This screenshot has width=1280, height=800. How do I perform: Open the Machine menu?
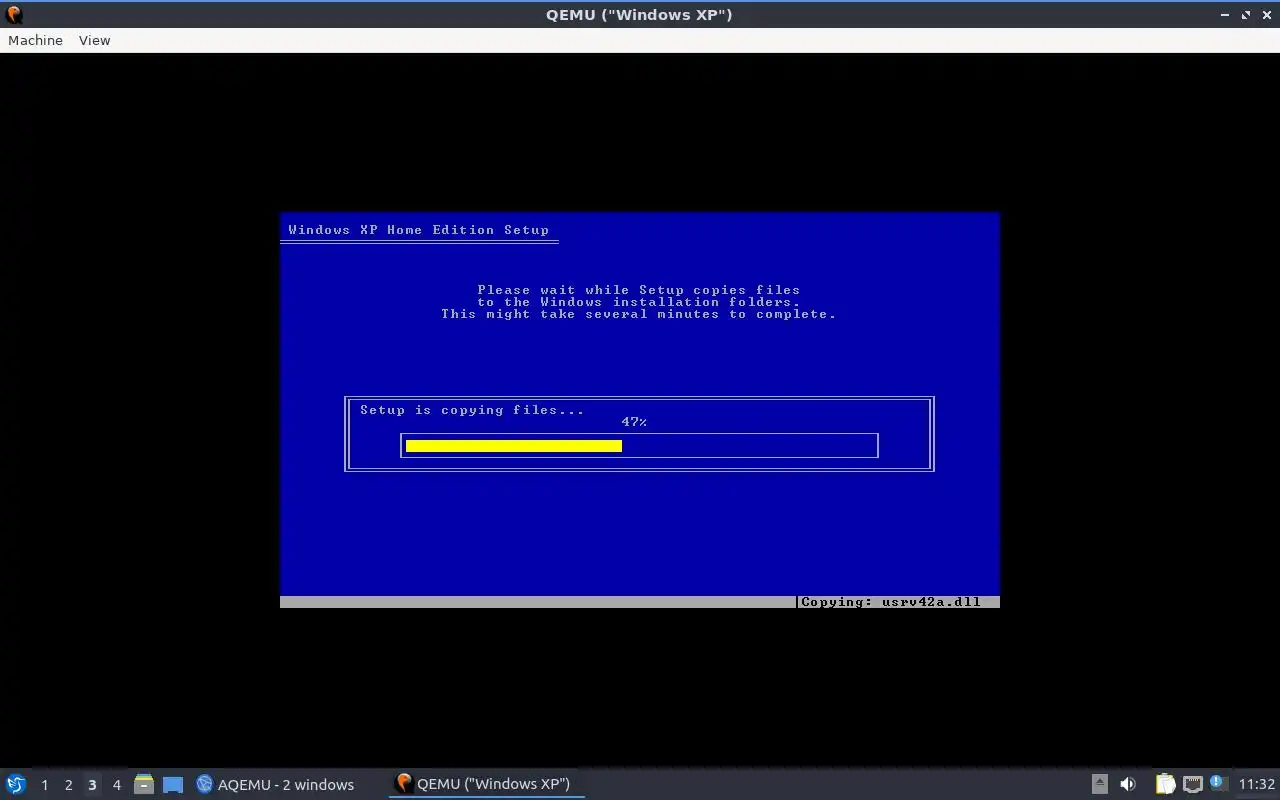tap(35, 40)
